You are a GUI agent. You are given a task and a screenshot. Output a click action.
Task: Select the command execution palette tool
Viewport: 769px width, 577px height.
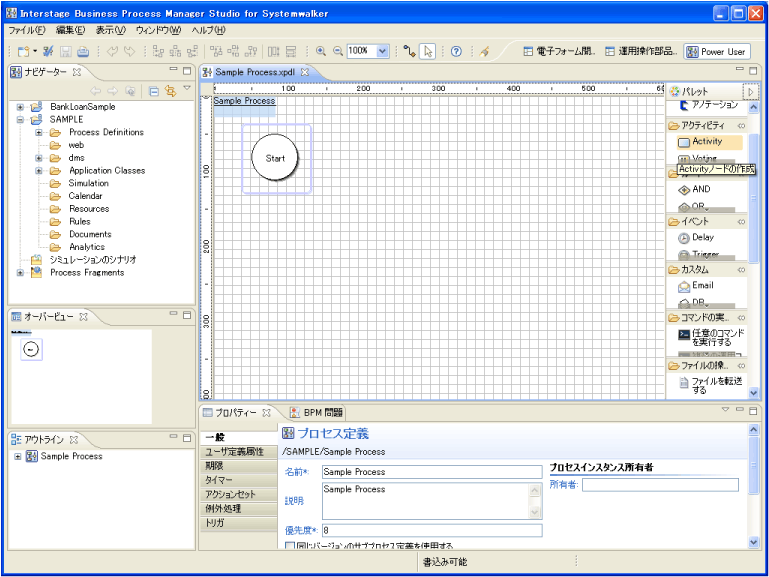(711, 338)
